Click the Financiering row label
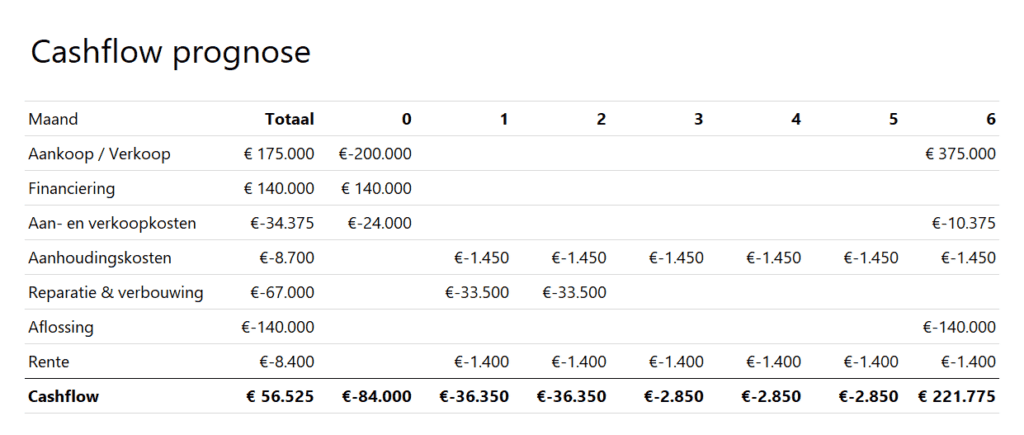This screenshot has height=435, width=1024. tap(72, 188)
